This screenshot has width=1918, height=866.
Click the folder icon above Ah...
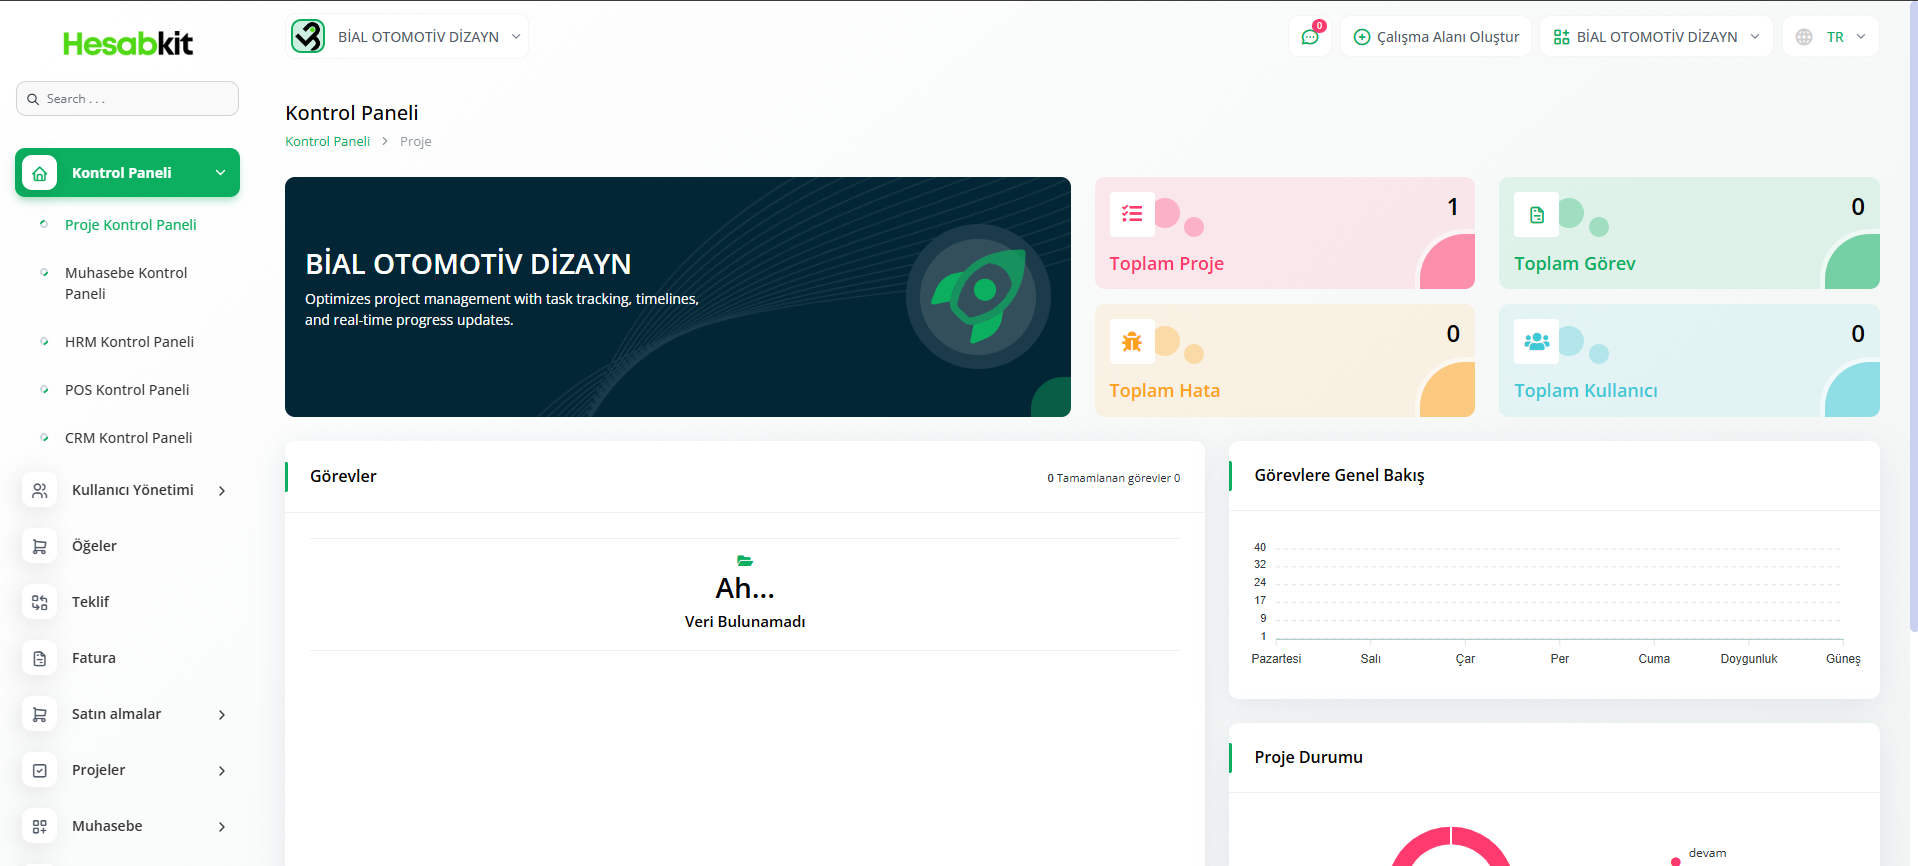click(x=745, y=561)
